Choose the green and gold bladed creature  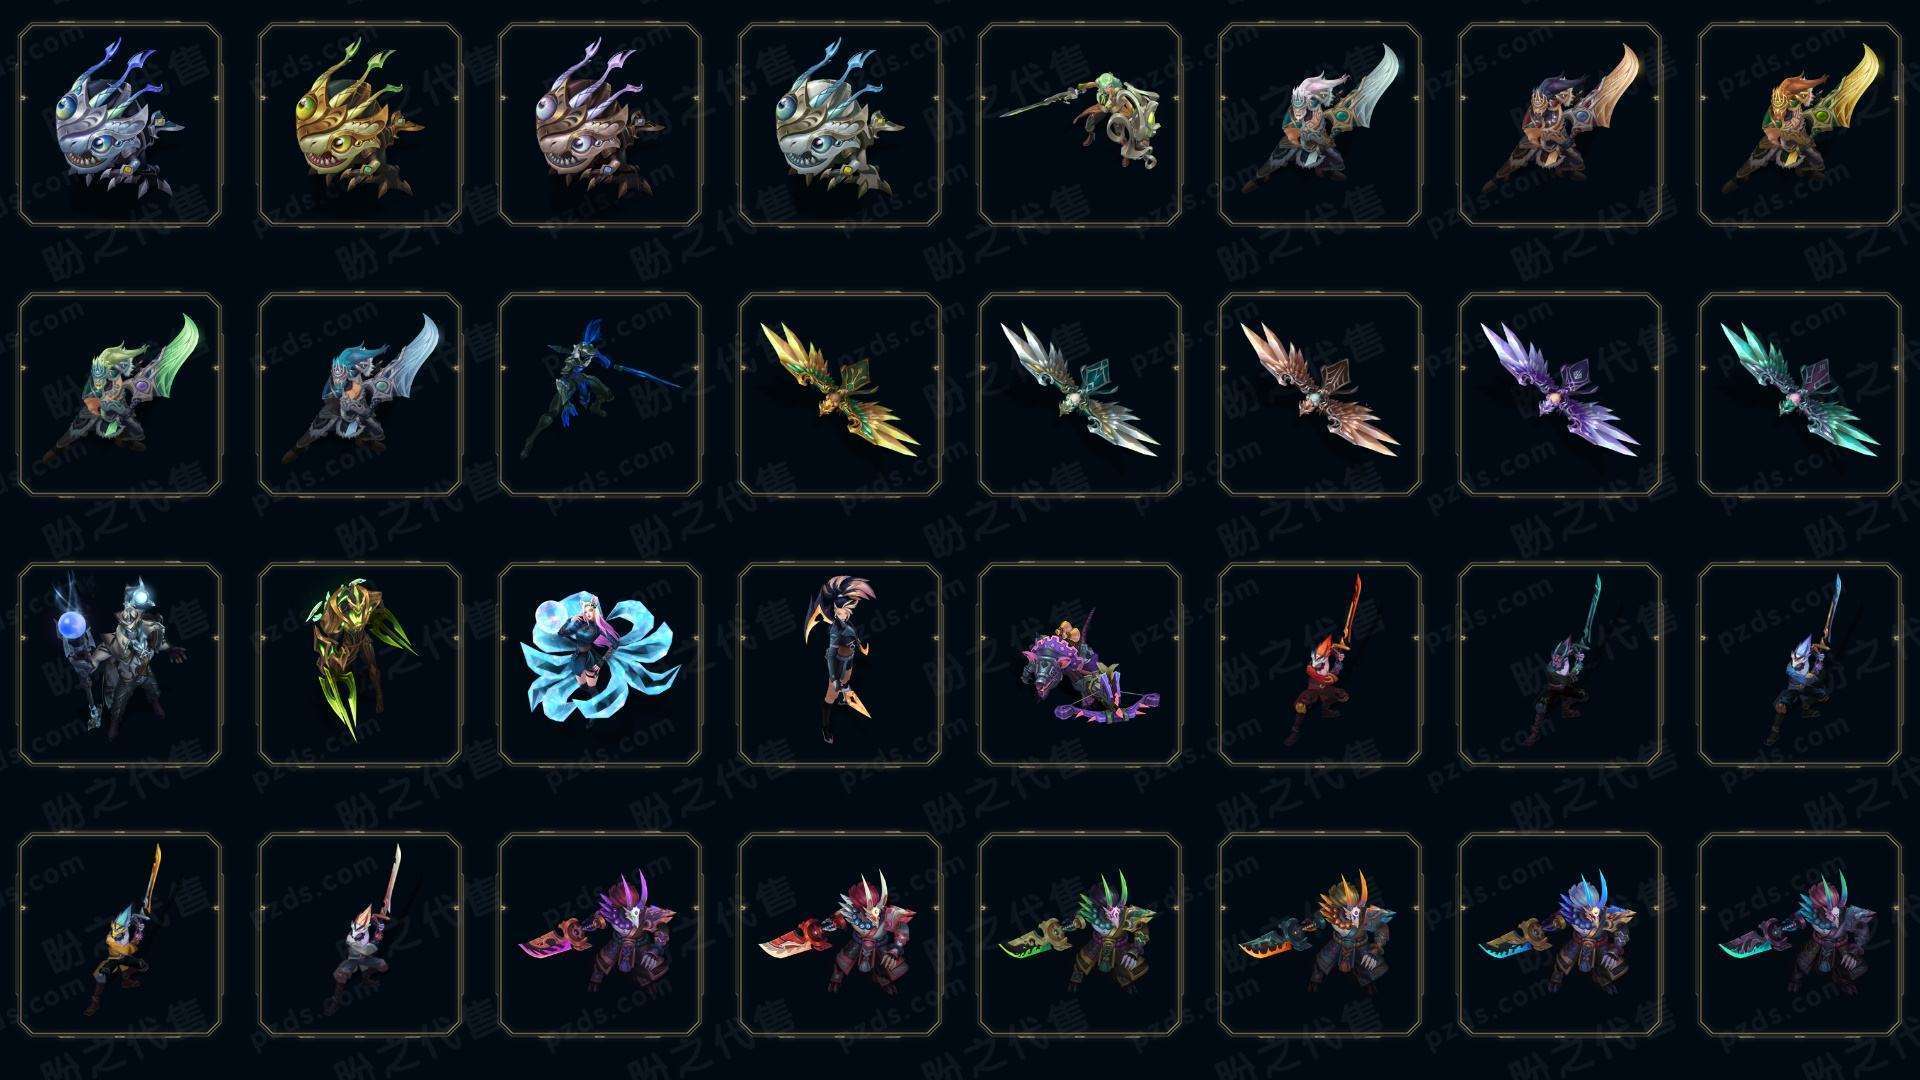pyautogui.click(x=360, y=664)
